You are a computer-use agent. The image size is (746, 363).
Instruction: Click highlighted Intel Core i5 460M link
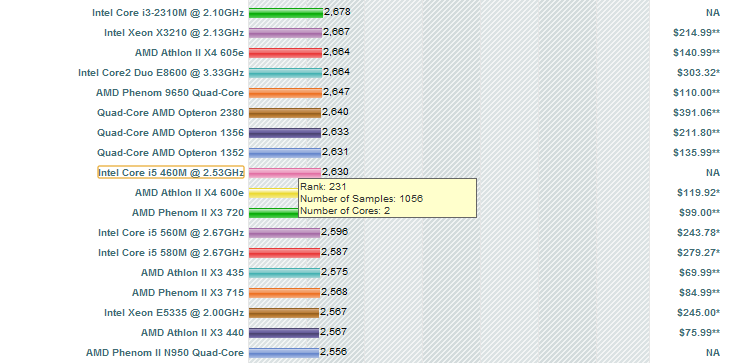(x=171, y=173)
